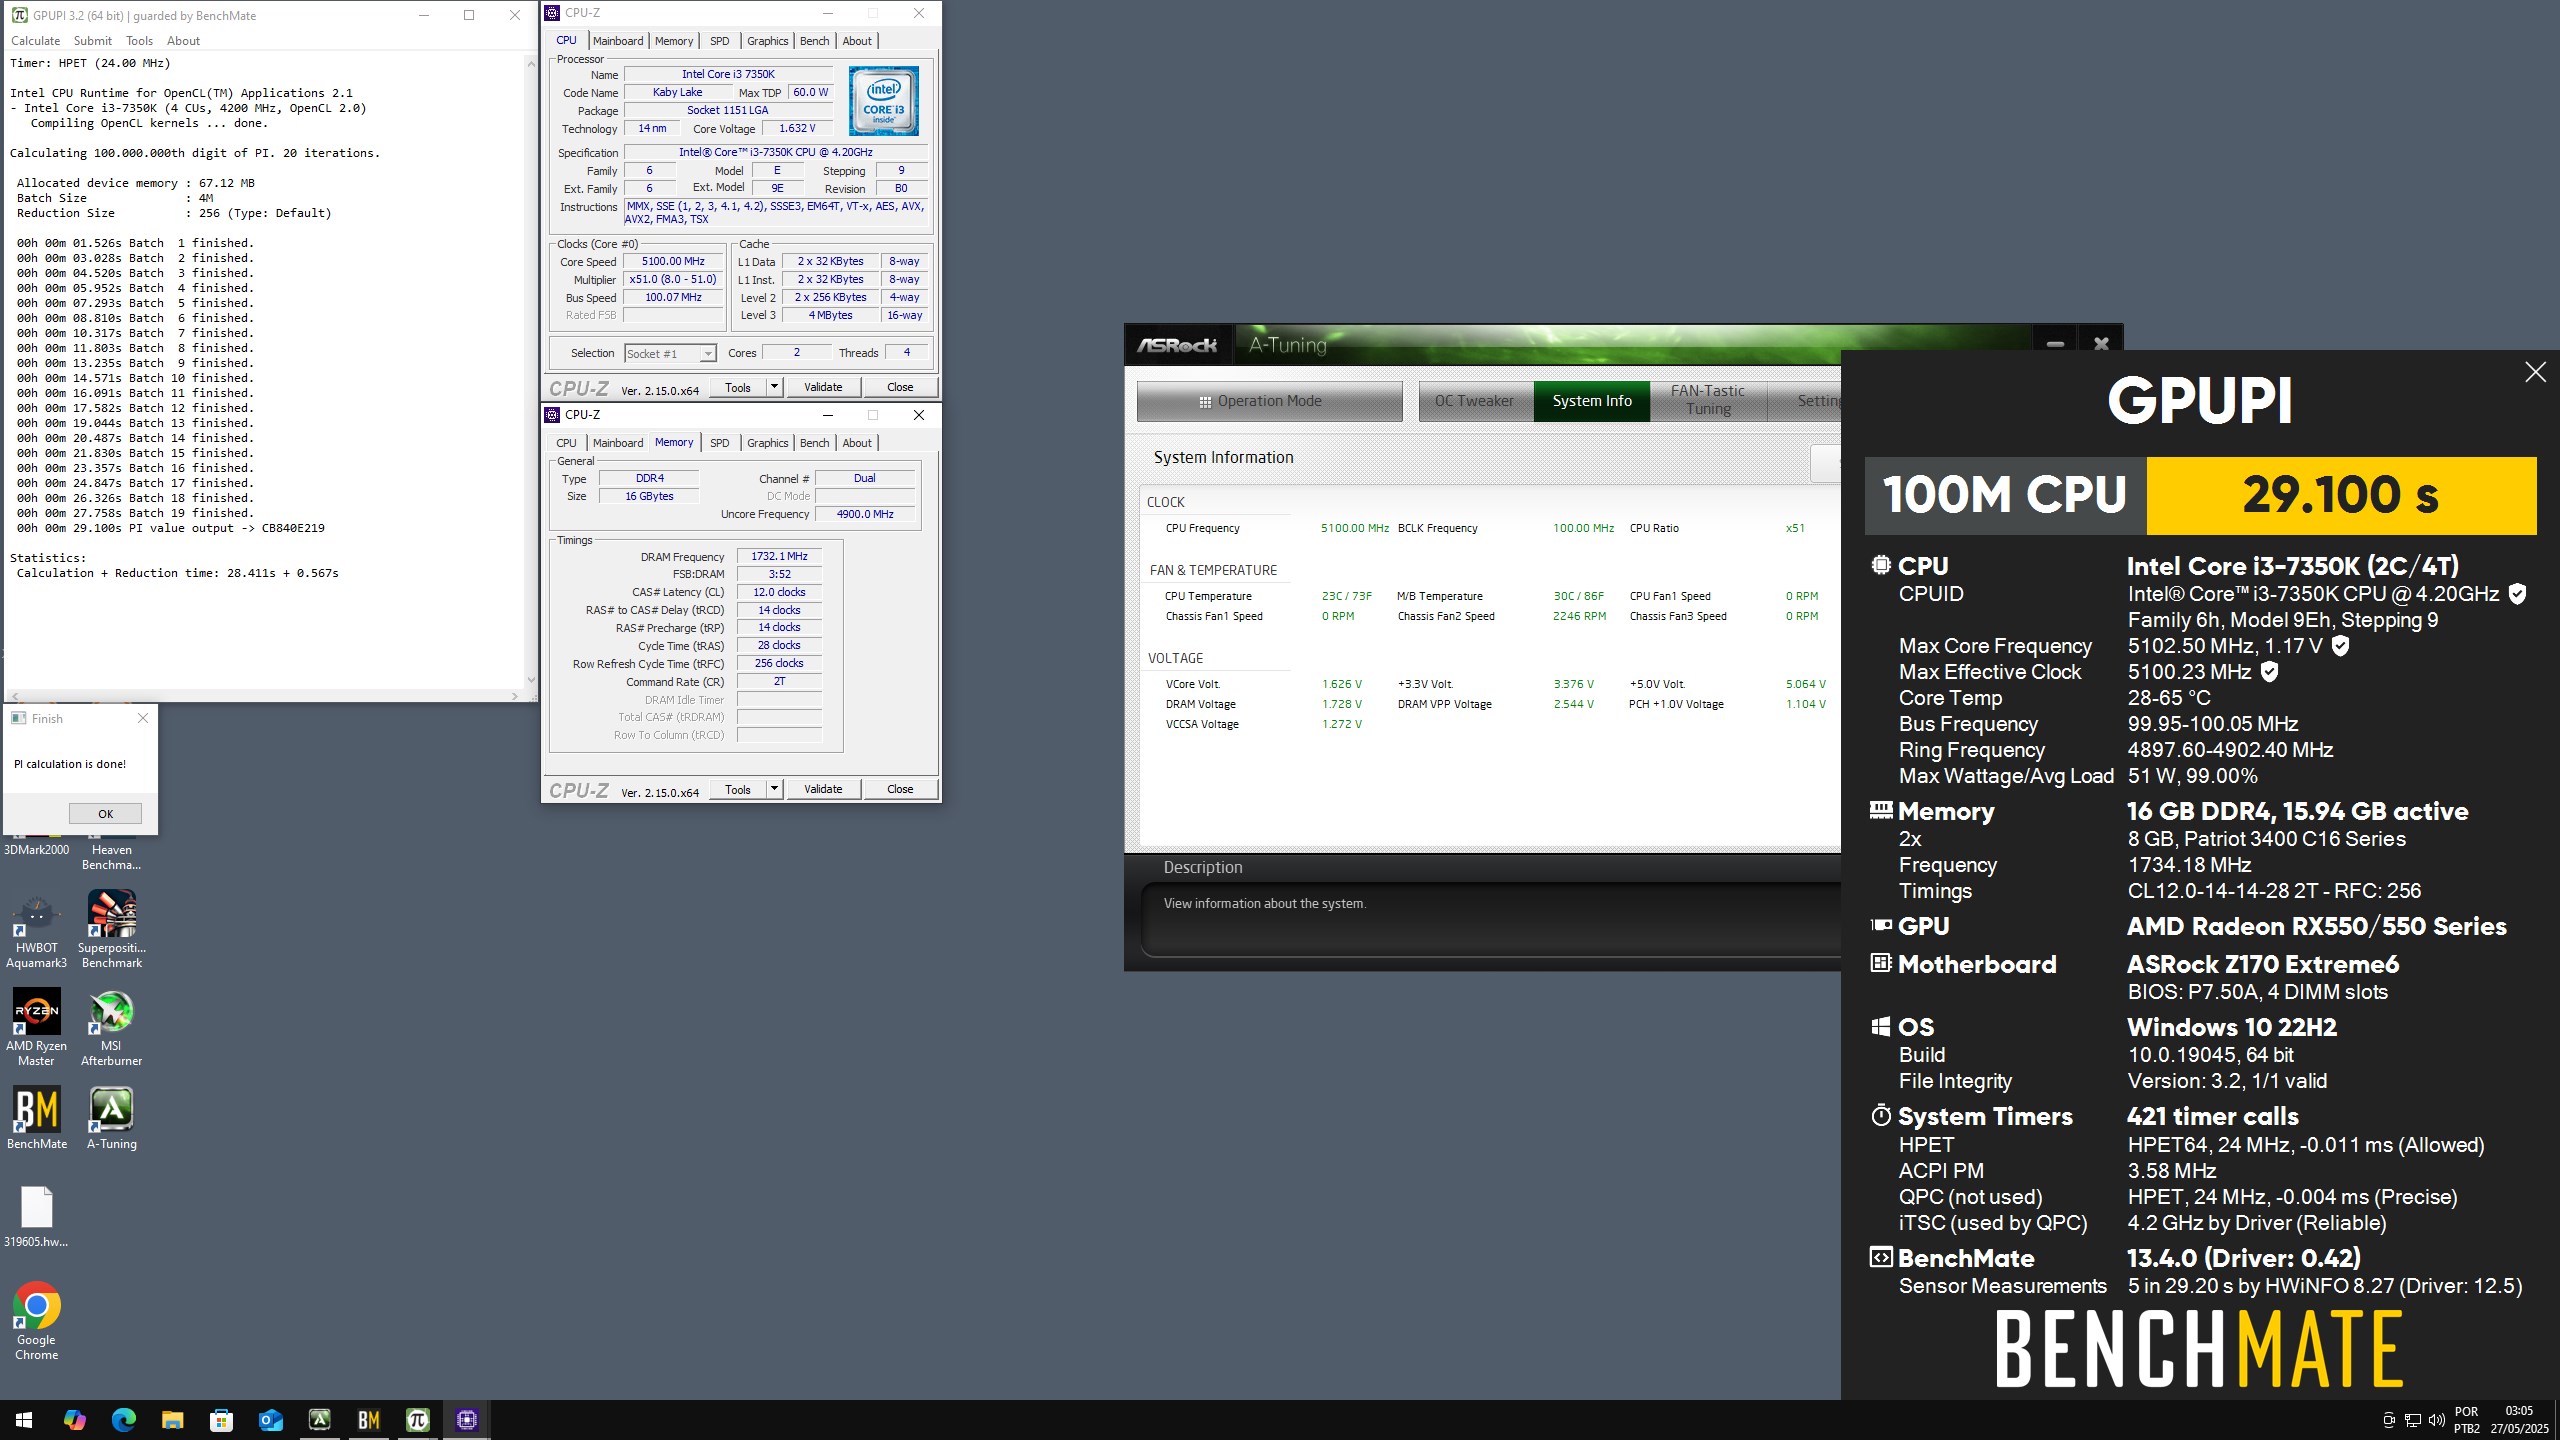The height and width of the screenshot is (1440, 2560).
Task: Switch to Graphics tab in top CPU-Z
Action: [768, 41]
